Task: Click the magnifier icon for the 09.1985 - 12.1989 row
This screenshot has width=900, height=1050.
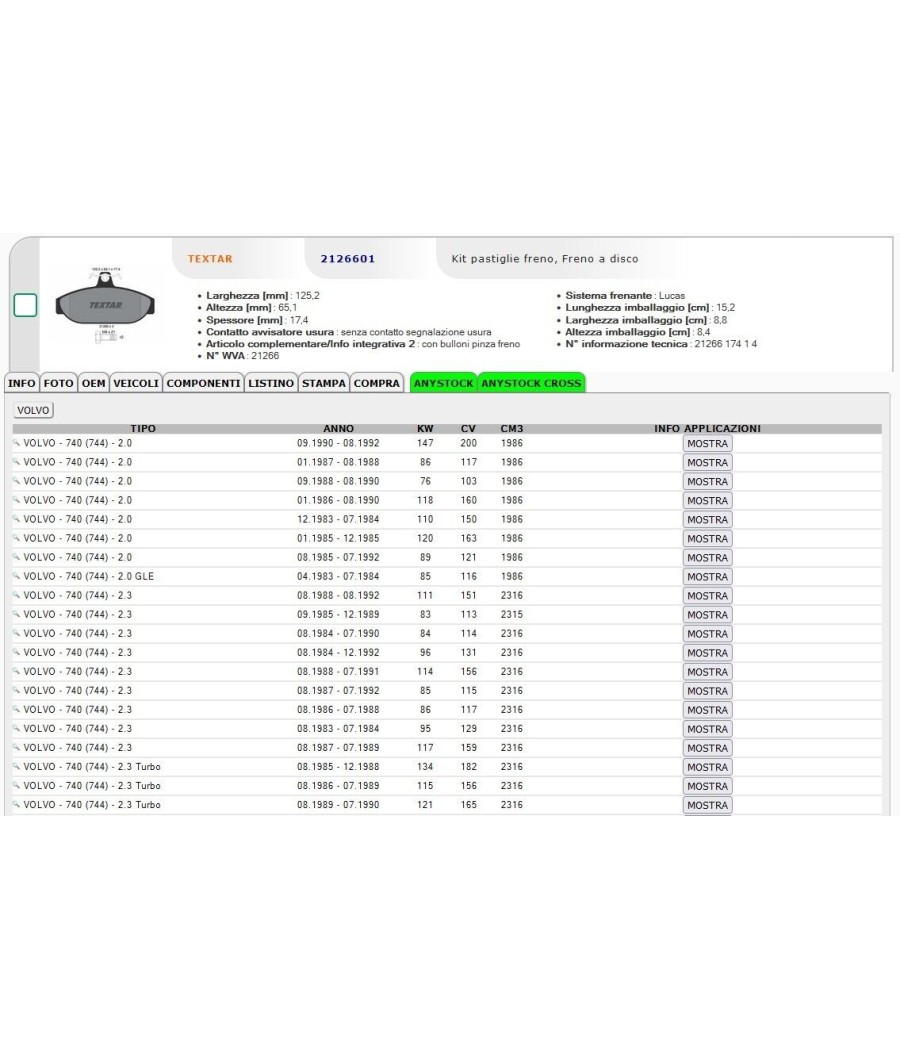Action: point(16,614)
